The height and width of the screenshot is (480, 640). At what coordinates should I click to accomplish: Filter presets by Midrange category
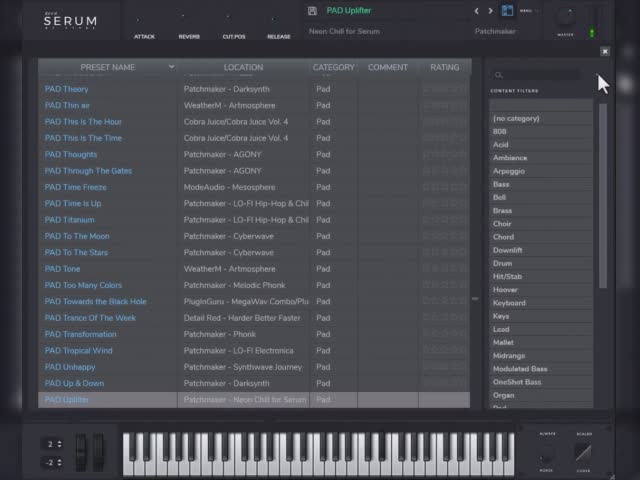pyautogui.click(x=541, y=356)
